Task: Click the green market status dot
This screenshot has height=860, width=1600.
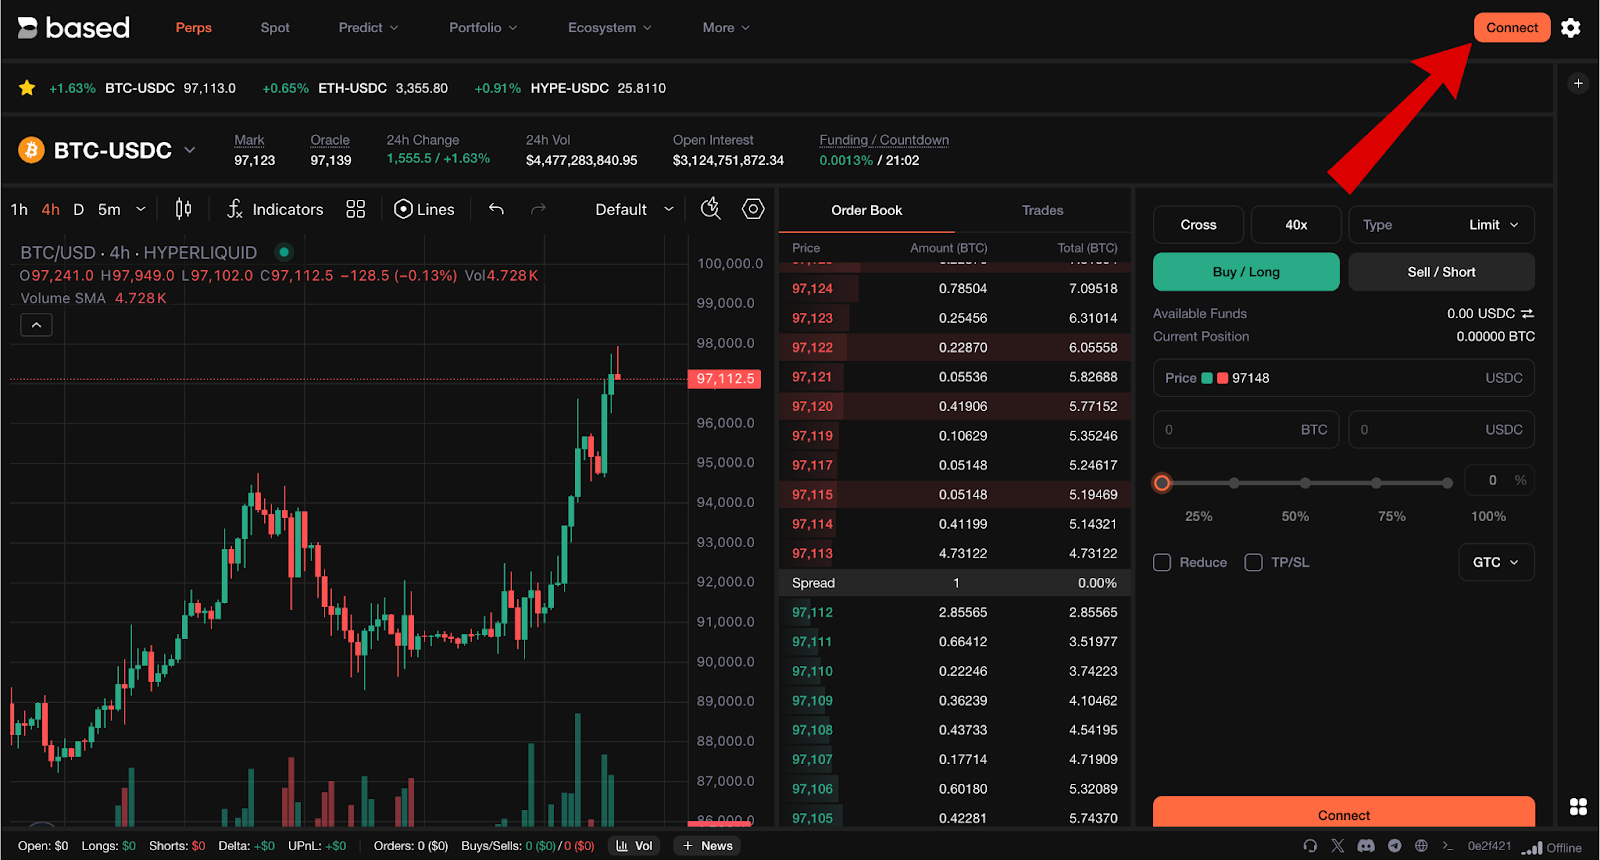Action: (284, 252)
